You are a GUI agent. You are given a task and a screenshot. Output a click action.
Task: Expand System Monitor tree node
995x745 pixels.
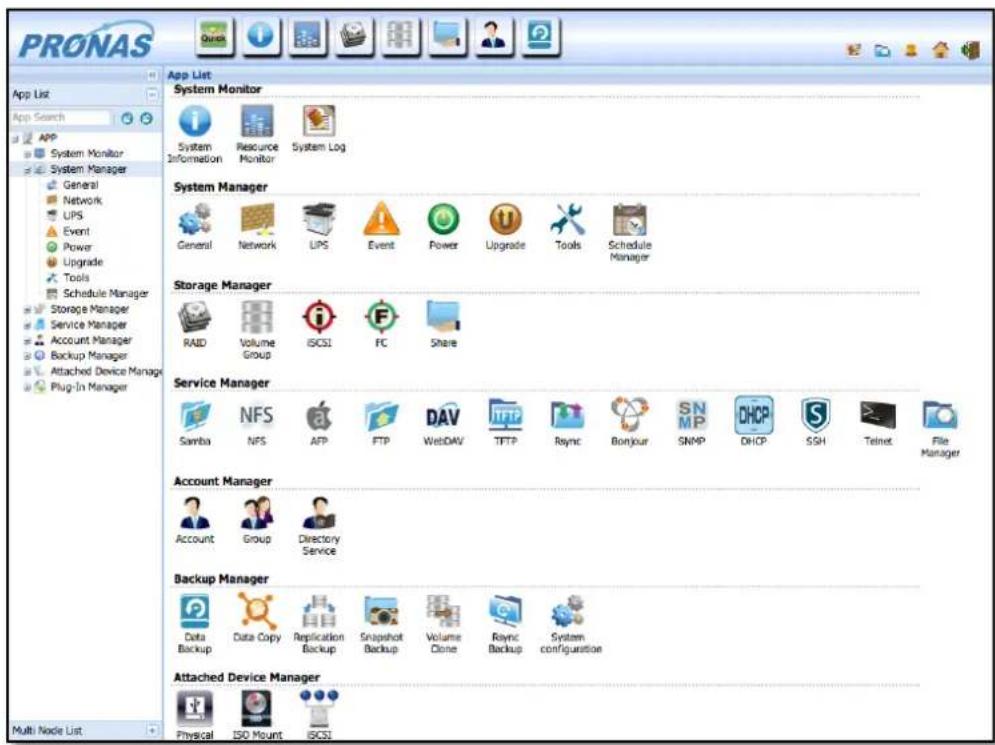(x=27, y=154)
